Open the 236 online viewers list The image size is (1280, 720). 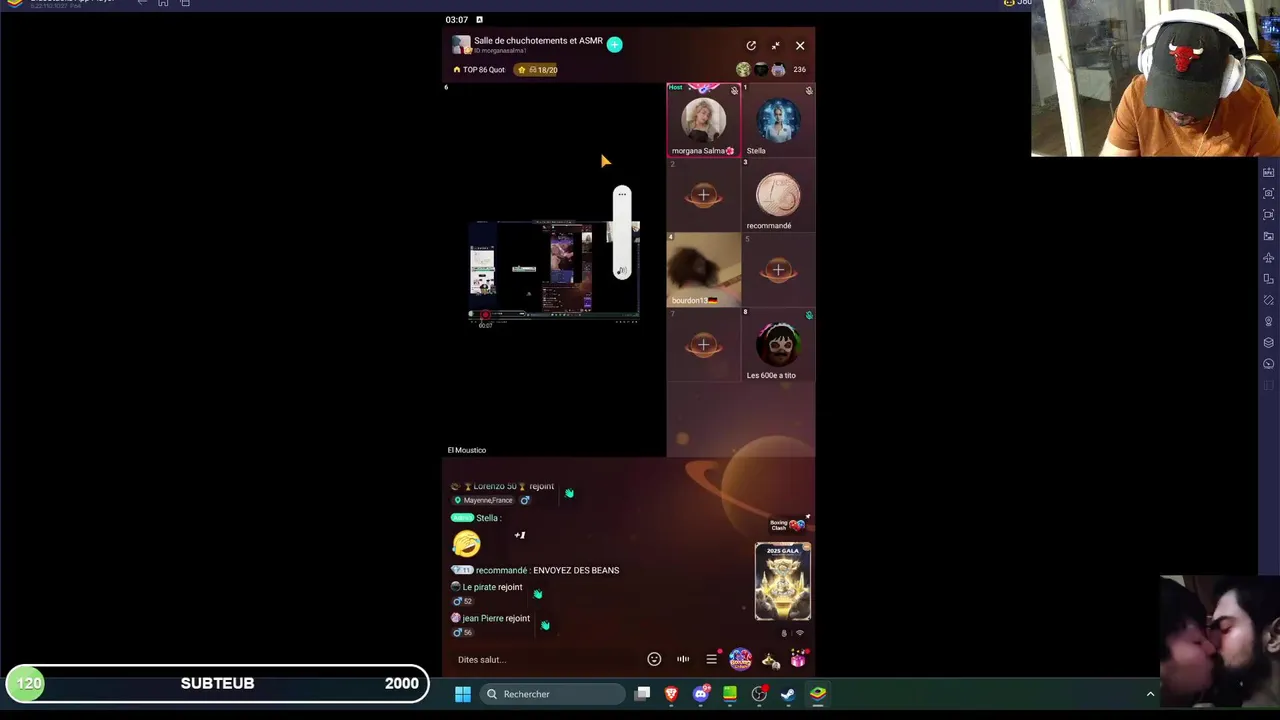point(799,70)
